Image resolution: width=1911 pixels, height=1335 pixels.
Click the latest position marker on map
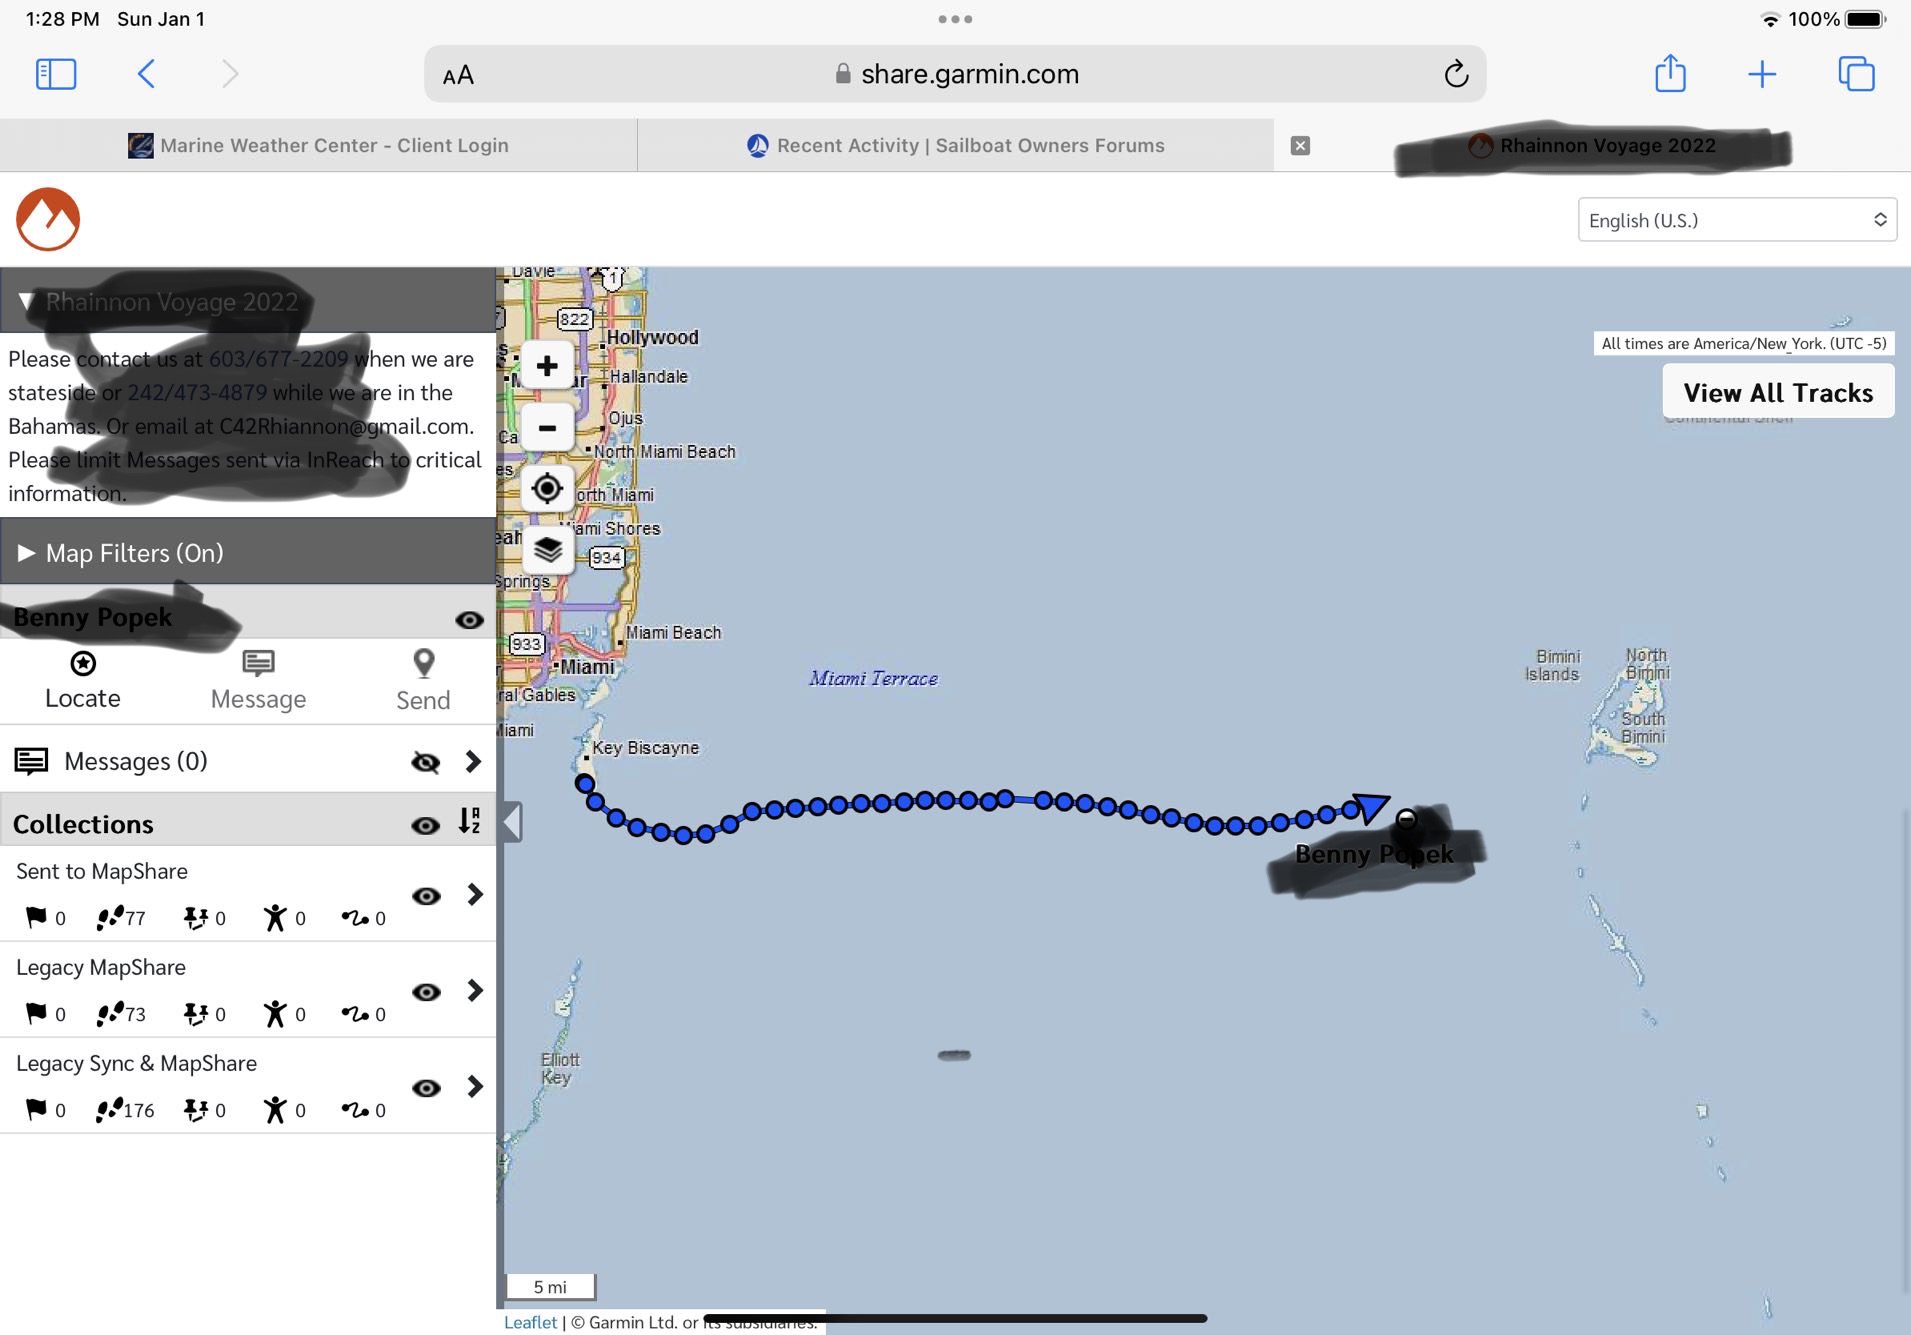(x=1406, y=819)
